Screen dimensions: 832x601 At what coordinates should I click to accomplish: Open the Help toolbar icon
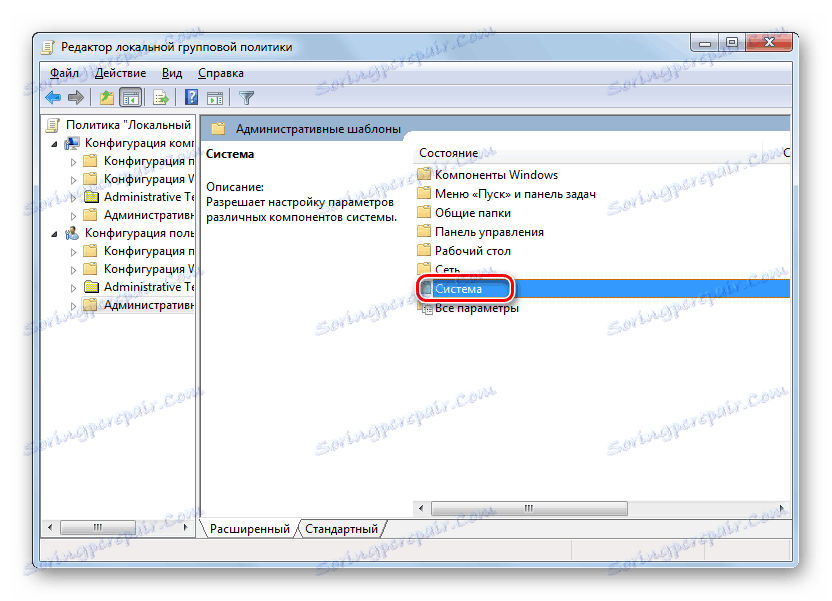coord(191,98)
